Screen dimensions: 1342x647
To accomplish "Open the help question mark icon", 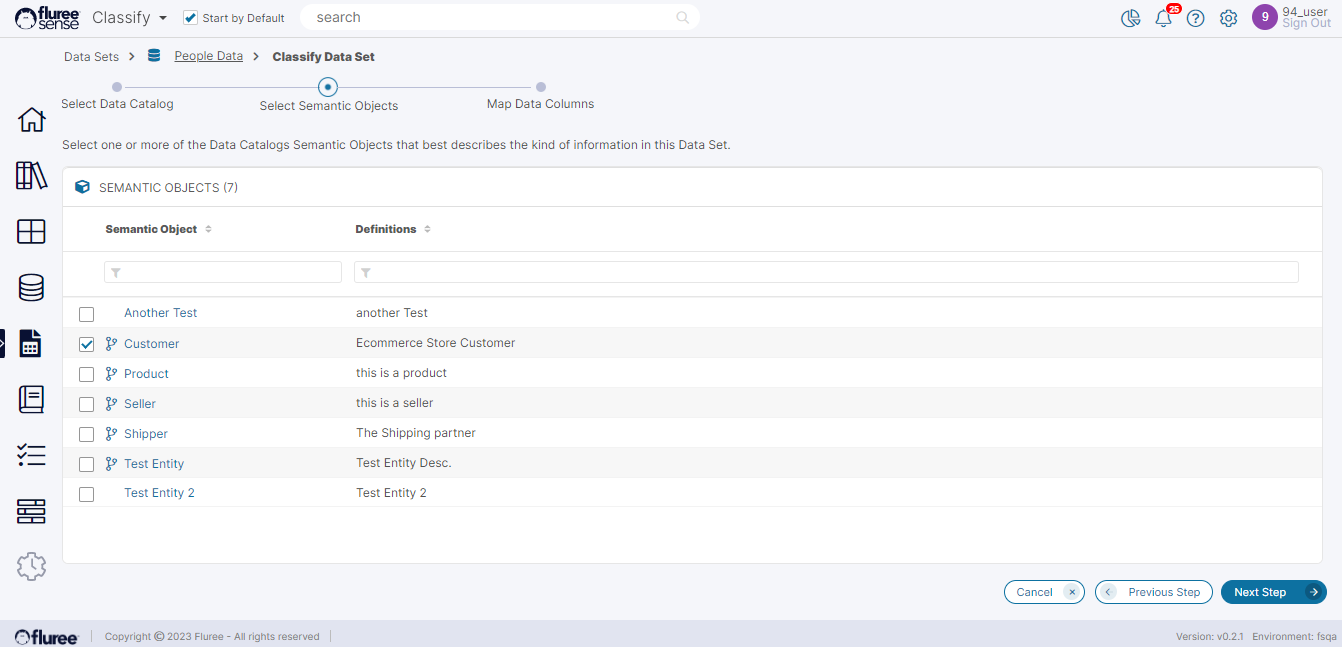I will [x=1195, y=18].
